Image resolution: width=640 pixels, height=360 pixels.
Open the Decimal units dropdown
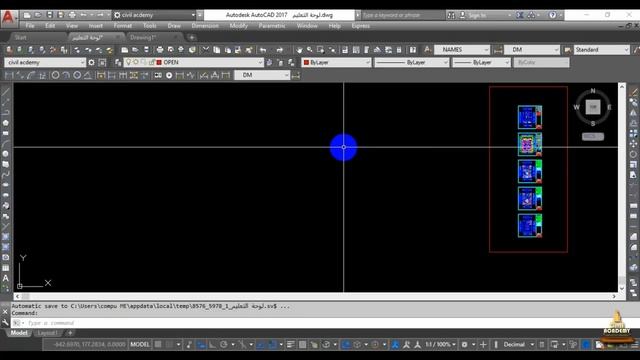pos(532,344)
